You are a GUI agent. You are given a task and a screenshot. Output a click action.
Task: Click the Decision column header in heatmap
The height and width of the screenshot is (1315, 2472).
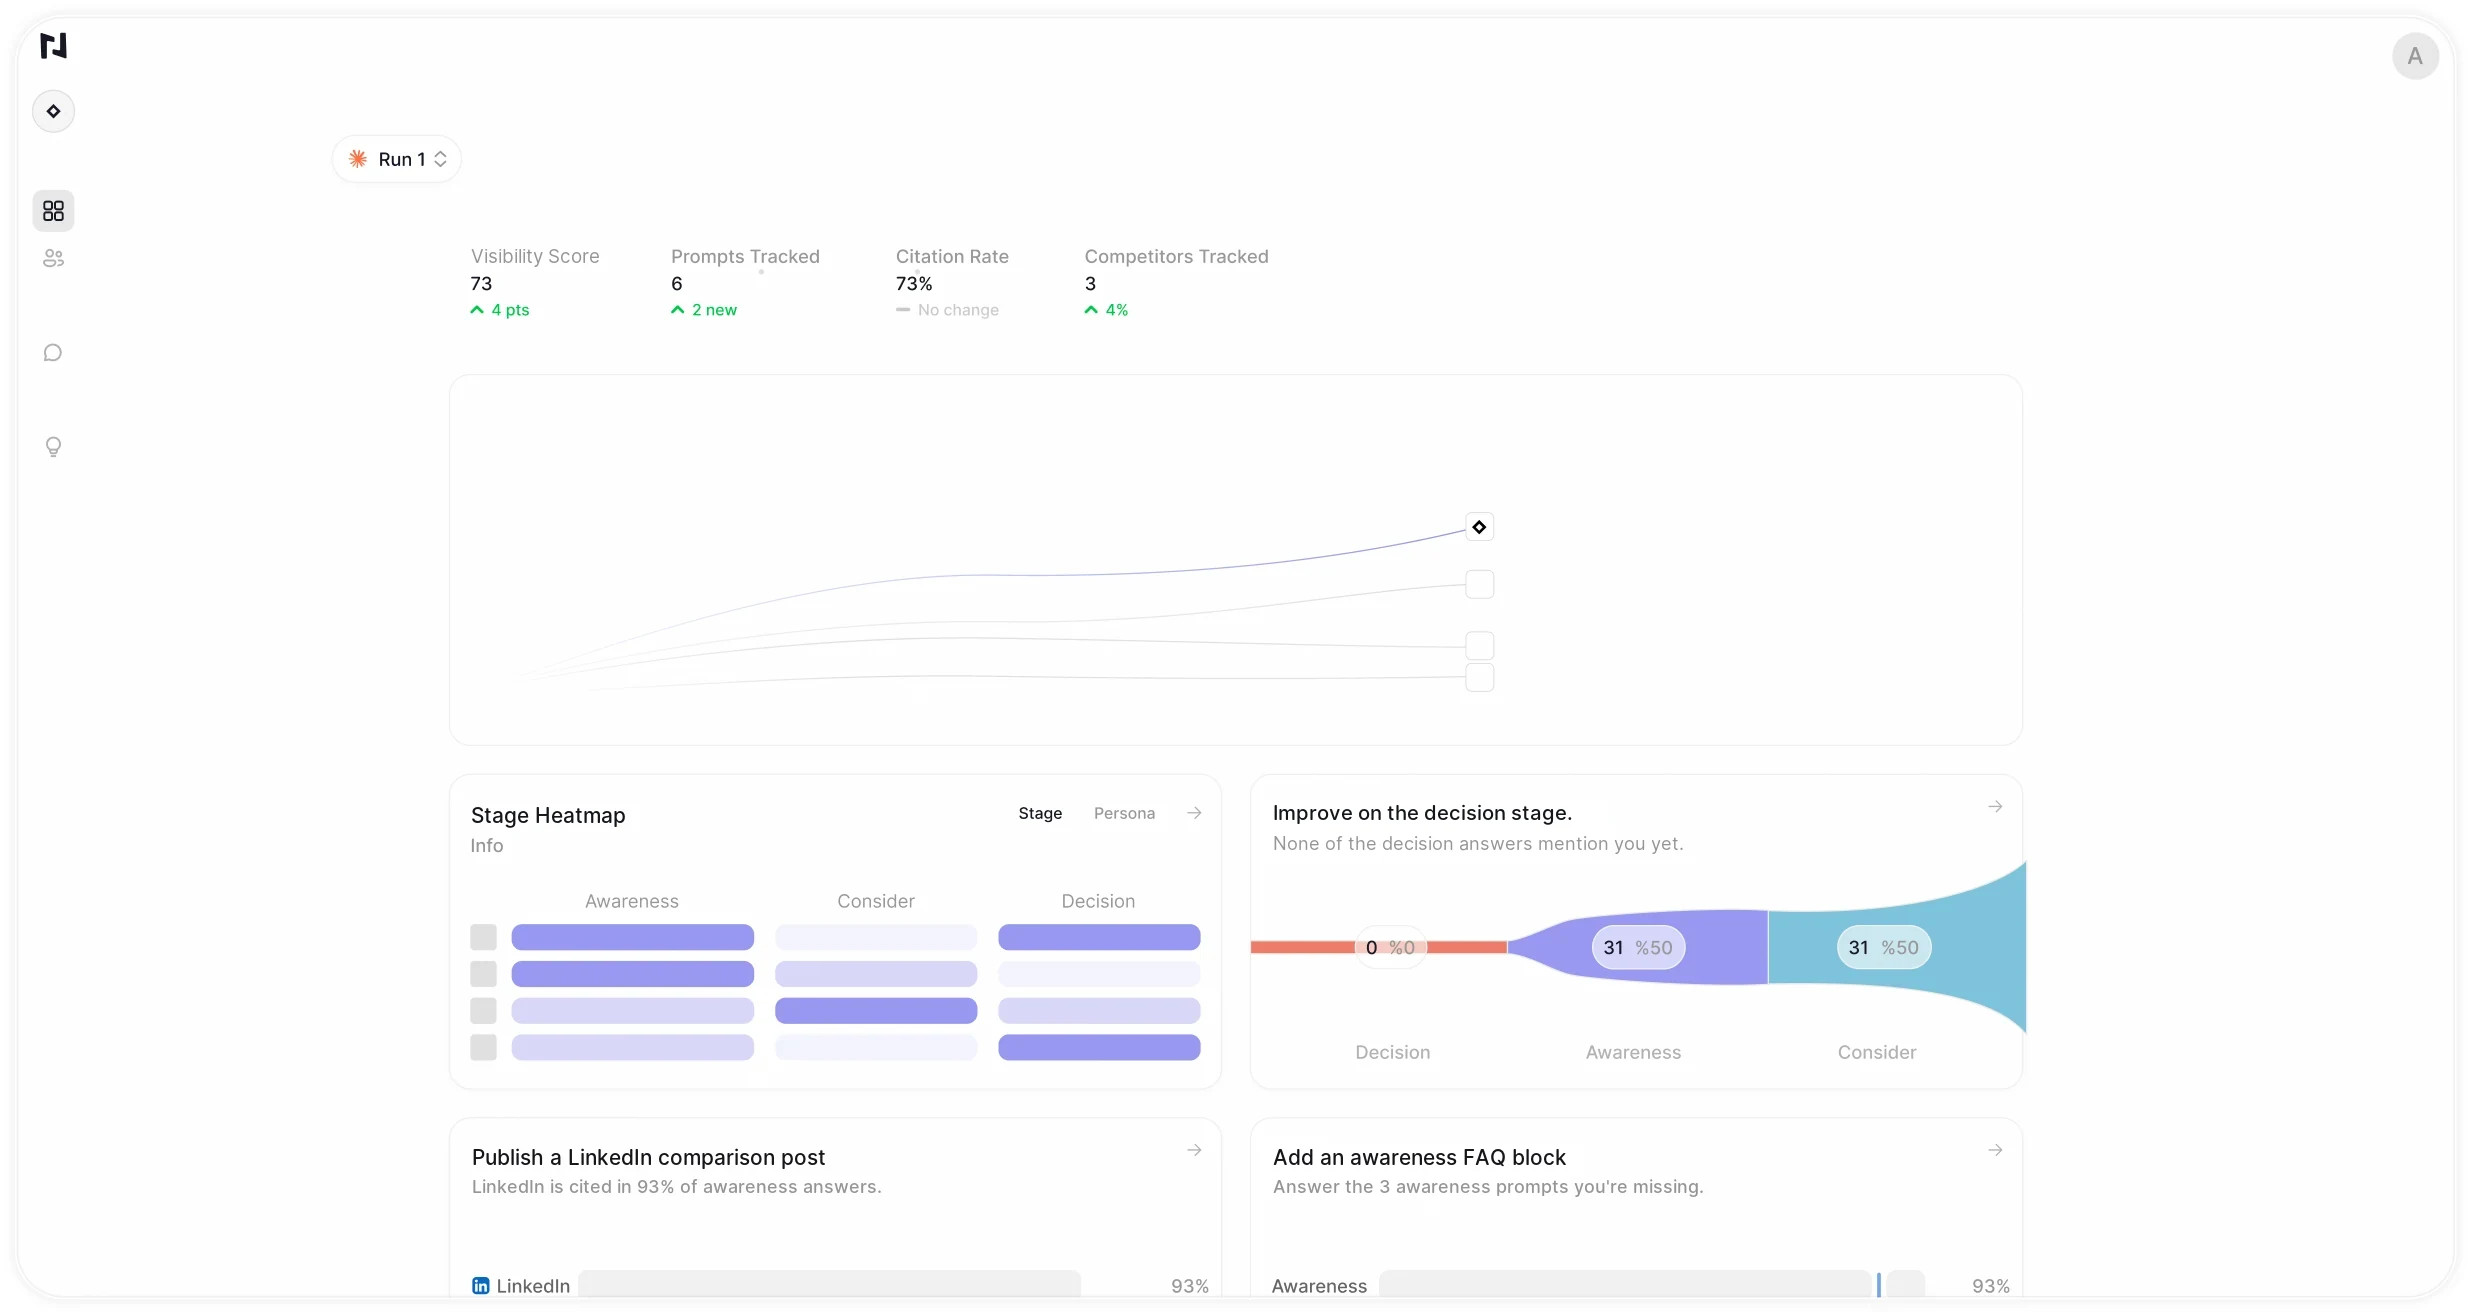[x=1098, y=901]
